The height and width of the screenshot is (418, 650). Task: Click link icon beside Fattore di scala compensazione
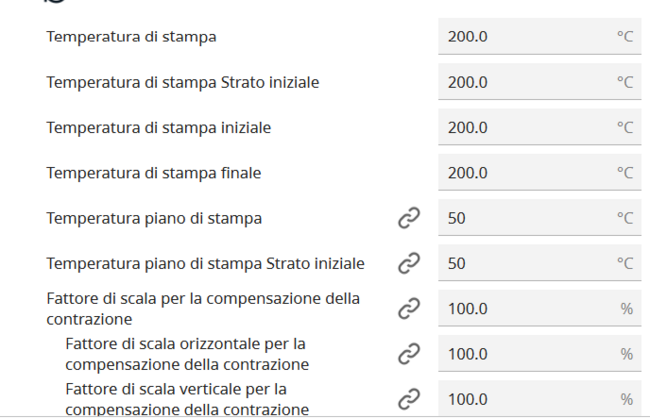click(x=408, y=308)
